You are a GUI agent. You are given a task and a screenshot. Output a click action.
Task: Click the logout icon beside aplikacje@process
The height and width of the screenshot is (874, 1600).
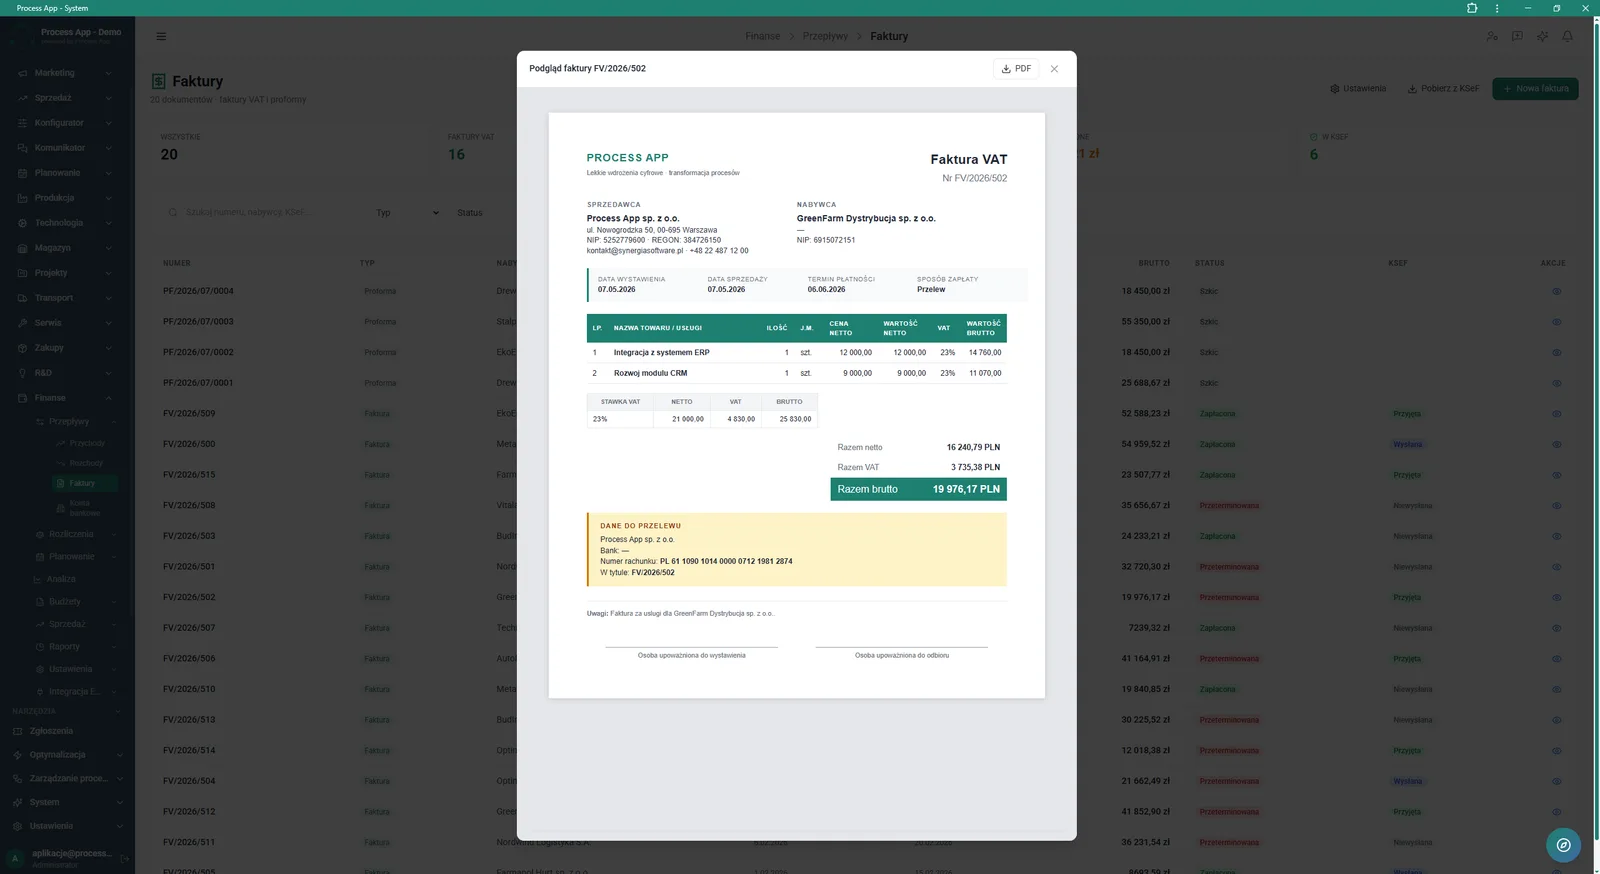tap(125, 858)
